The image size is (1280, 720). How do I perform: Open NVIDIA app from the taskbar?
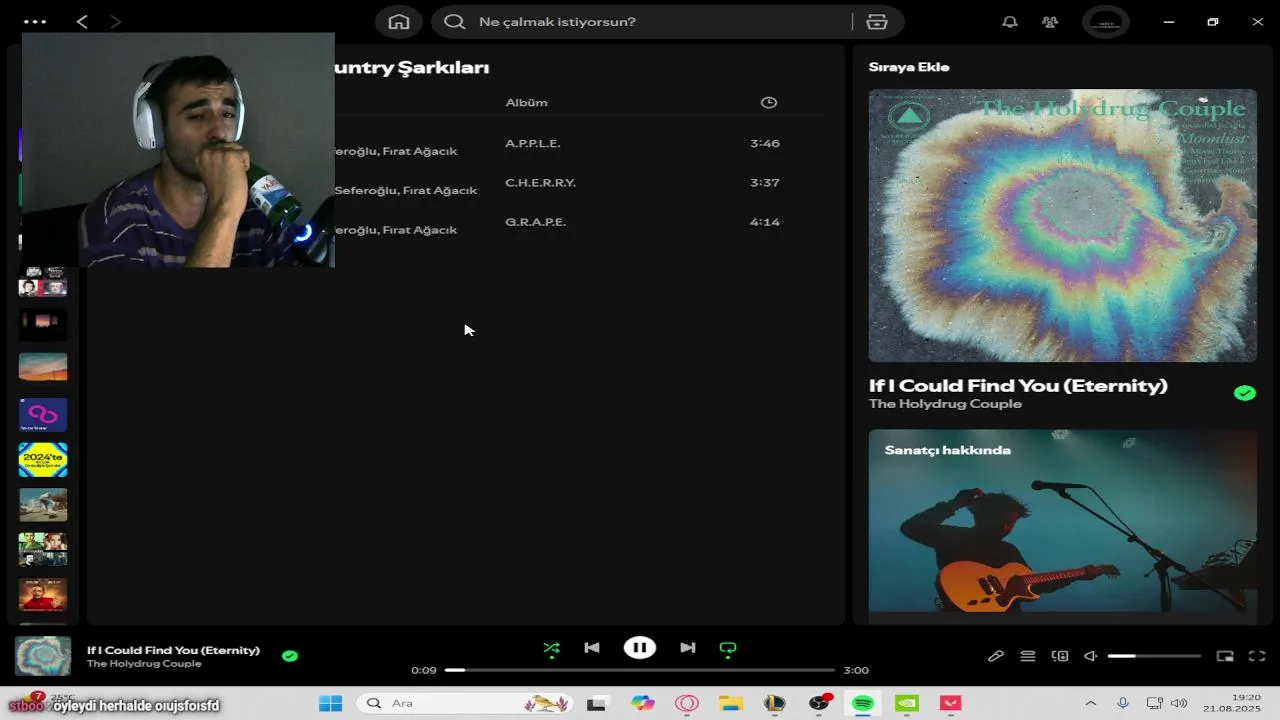click(x=907, y=703)
